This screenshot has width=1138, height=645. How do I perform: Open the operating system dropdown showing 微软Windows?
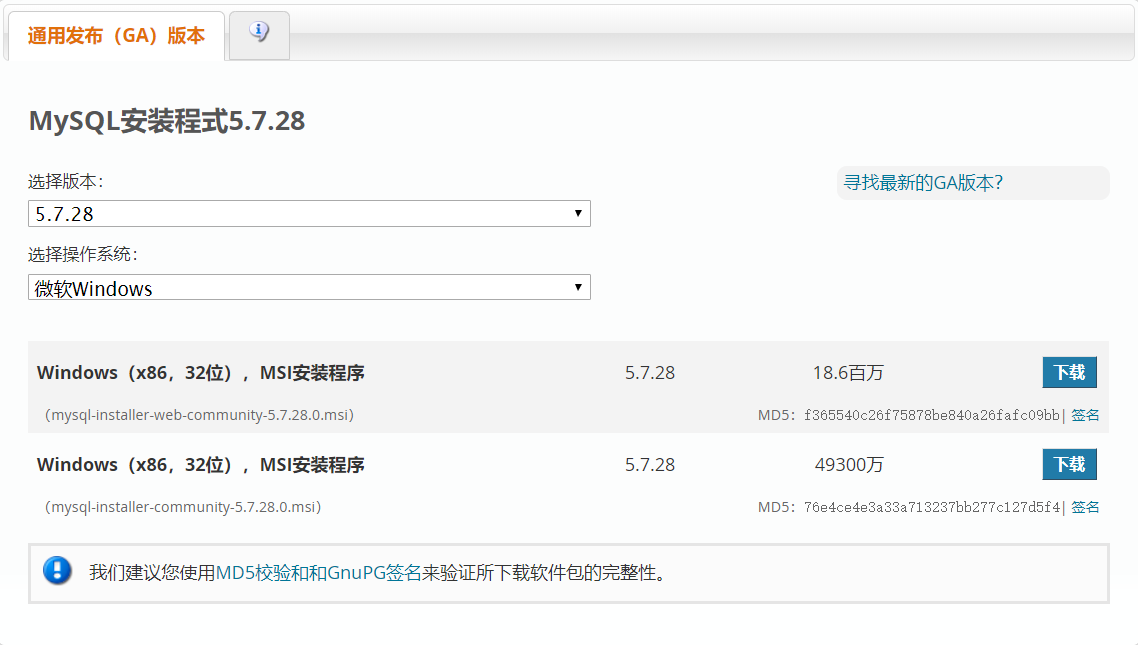point(309,287)
